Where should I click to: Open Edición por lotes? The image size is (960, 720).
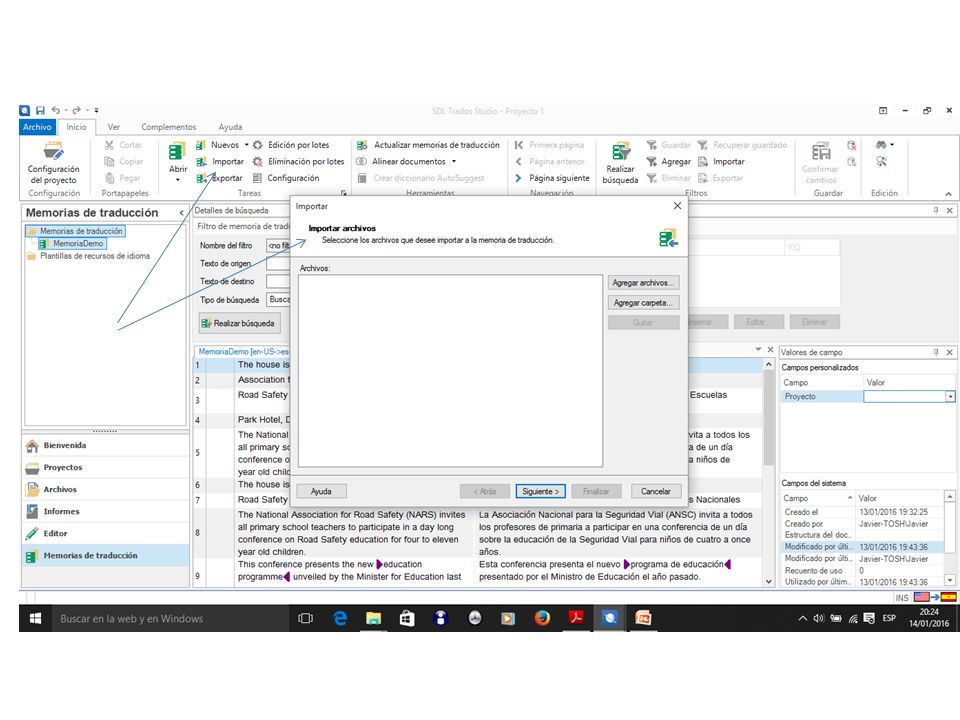[x=291, y=145]
